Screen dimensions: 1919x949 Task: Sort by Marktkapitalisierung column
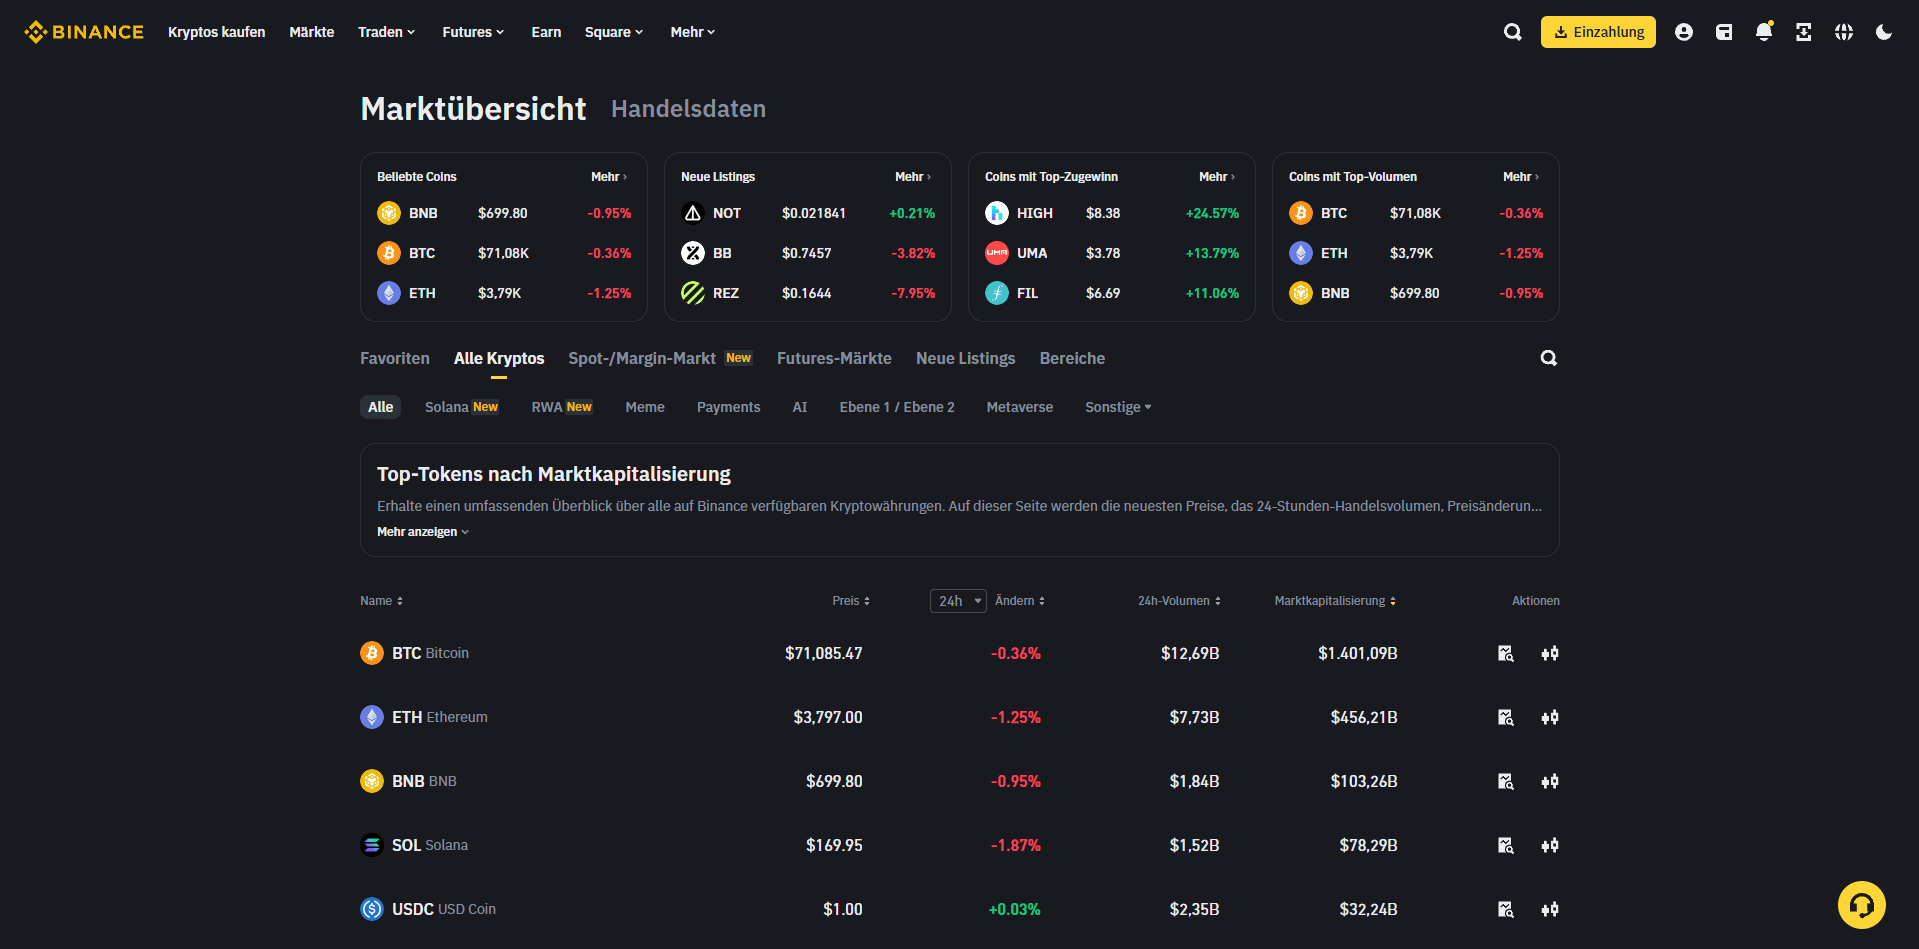tap(1335, 601)
